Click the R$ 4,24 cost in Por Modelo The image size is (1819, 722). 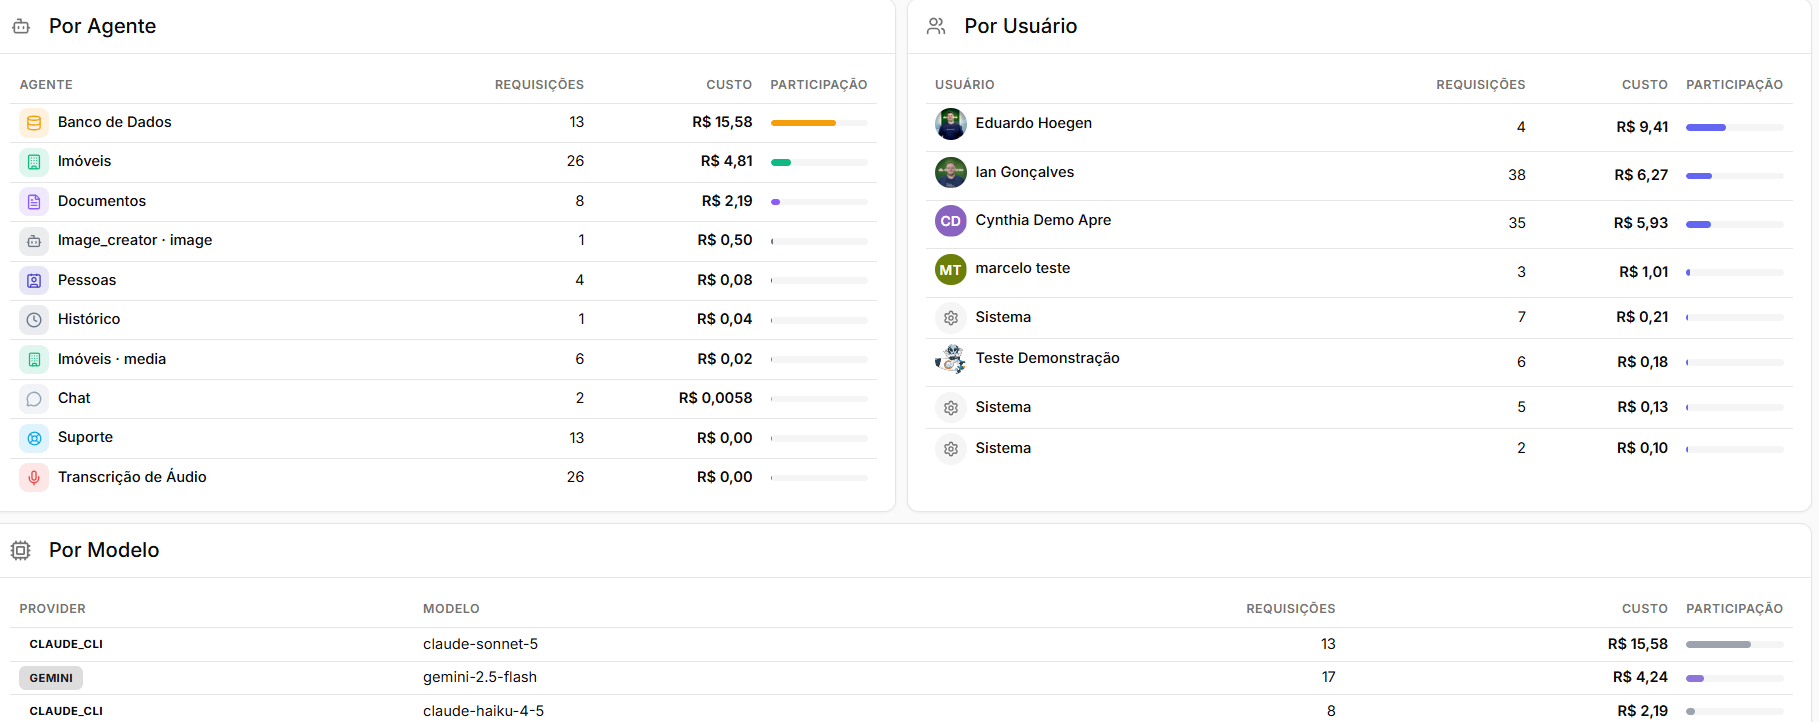click(x=1640, y=677)
